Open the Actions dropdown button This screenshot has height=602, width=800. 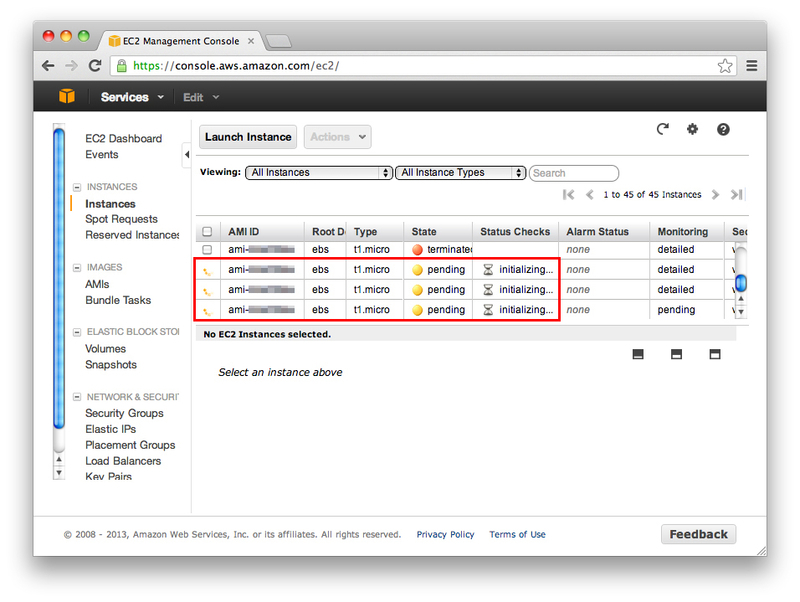click(x=338, y=137)
